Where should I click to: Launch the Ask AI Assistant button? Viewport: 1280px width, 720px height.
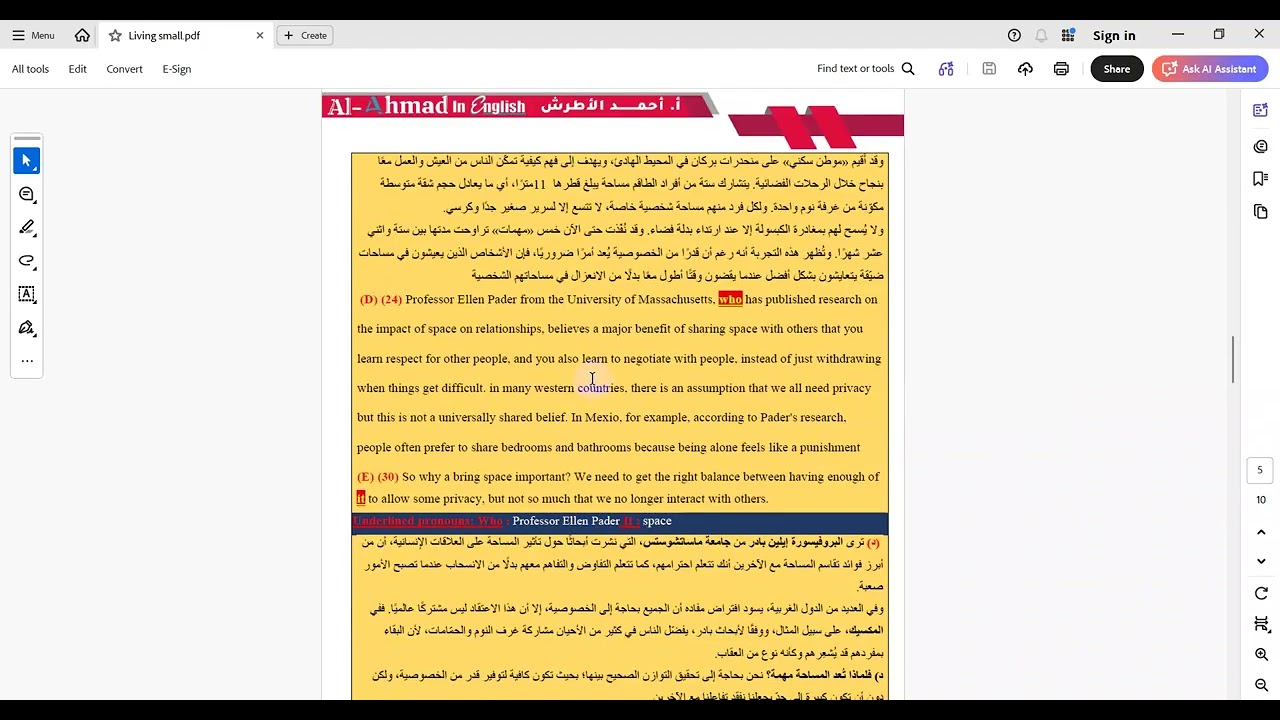1210,69
